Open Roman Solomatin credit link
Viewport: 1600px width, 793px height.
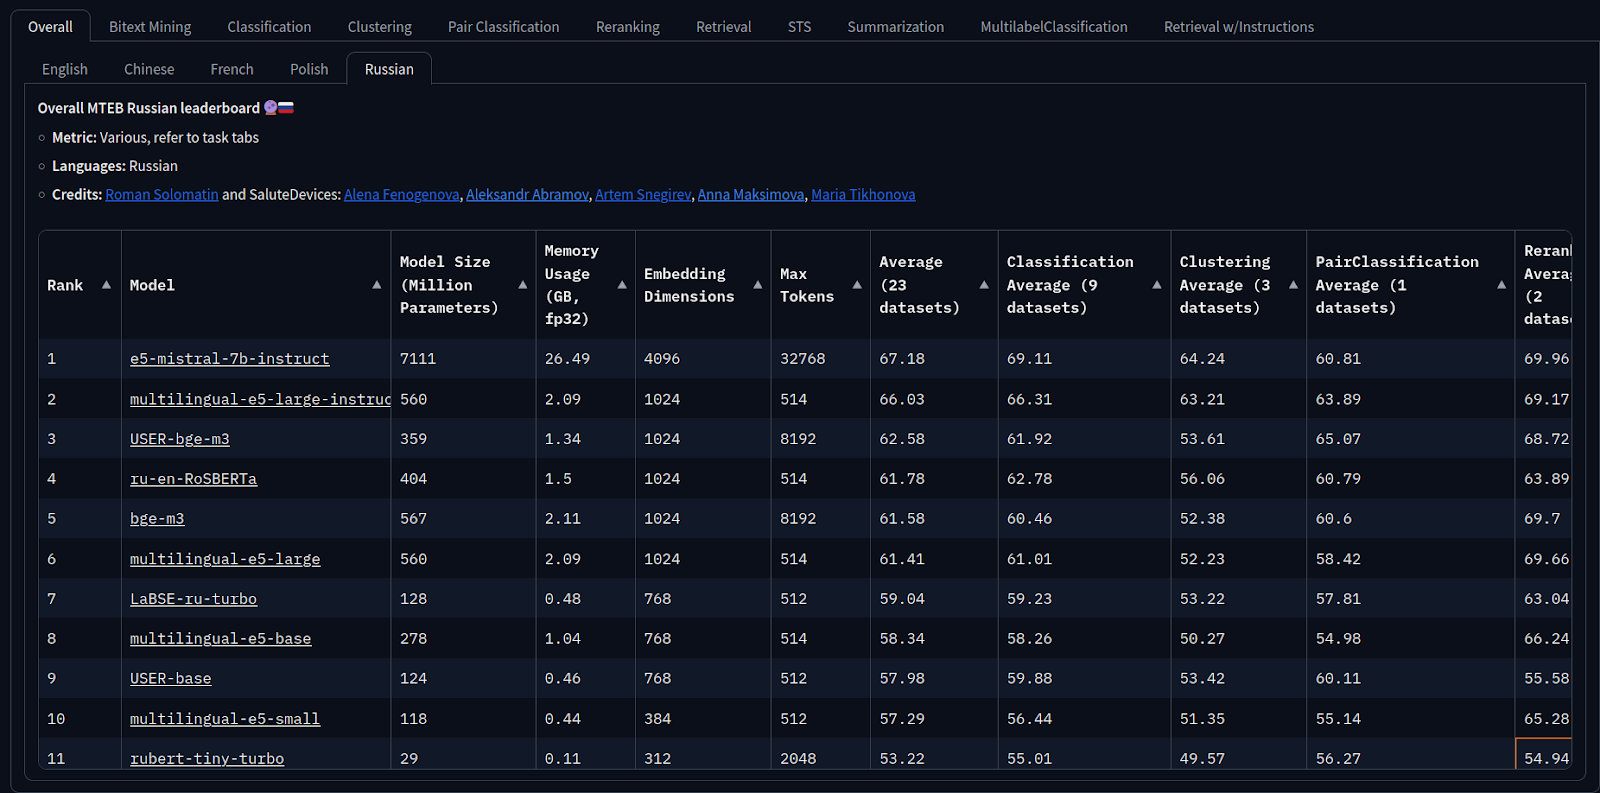click(x=162, y=195)
